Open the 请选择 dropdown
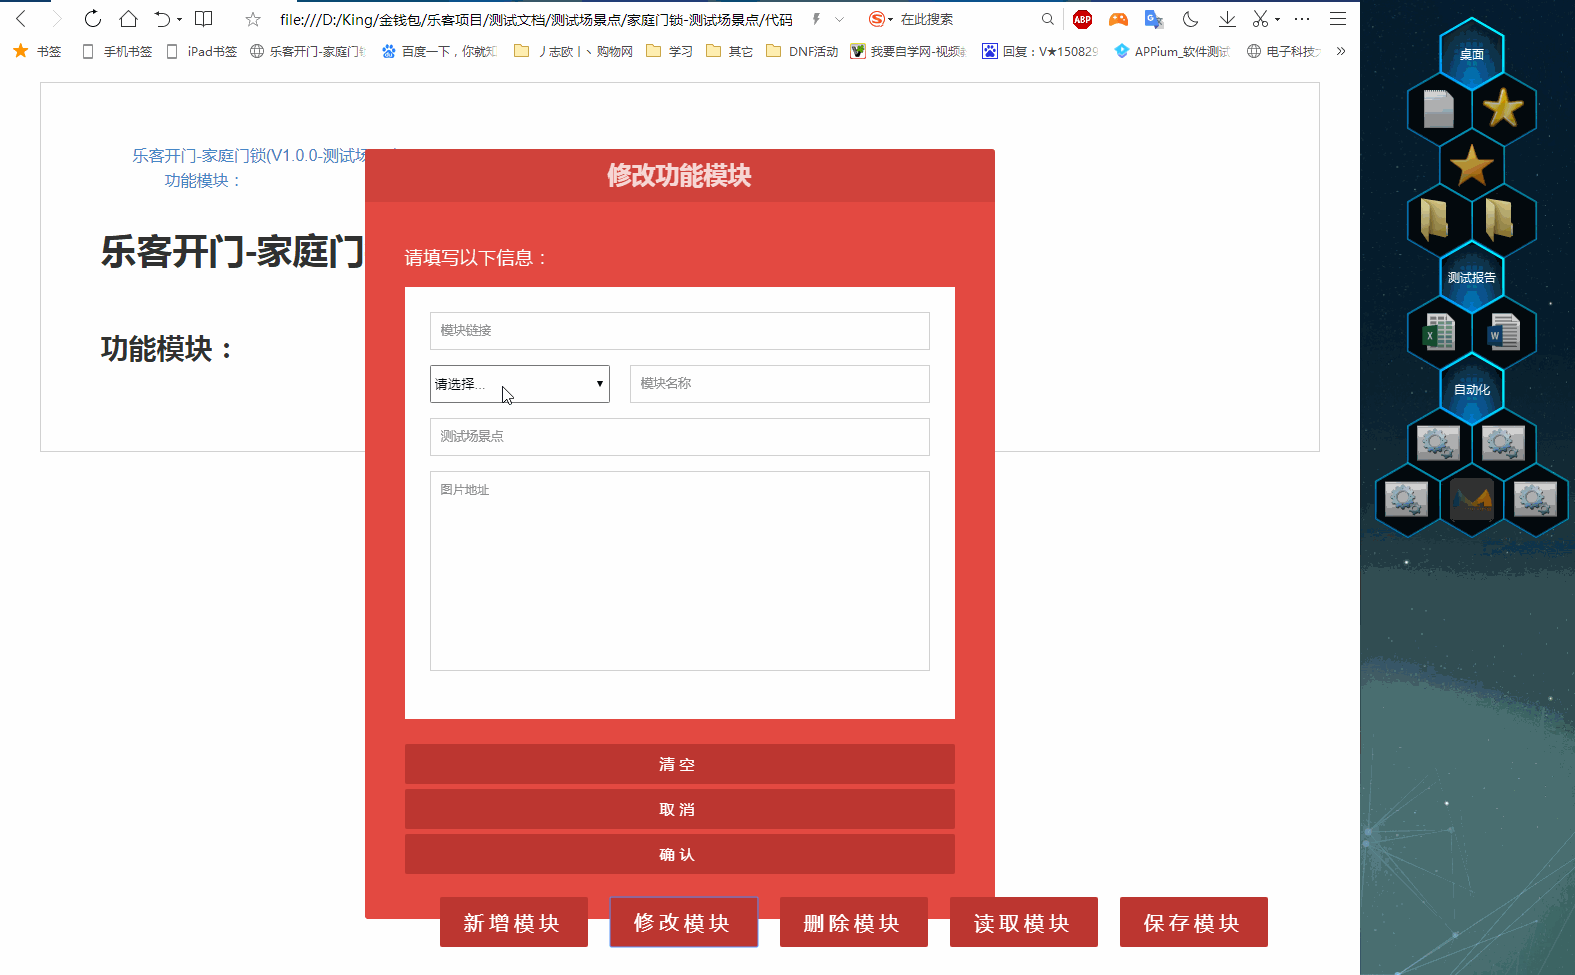The image size is (1575, 975). pos(520,384)
